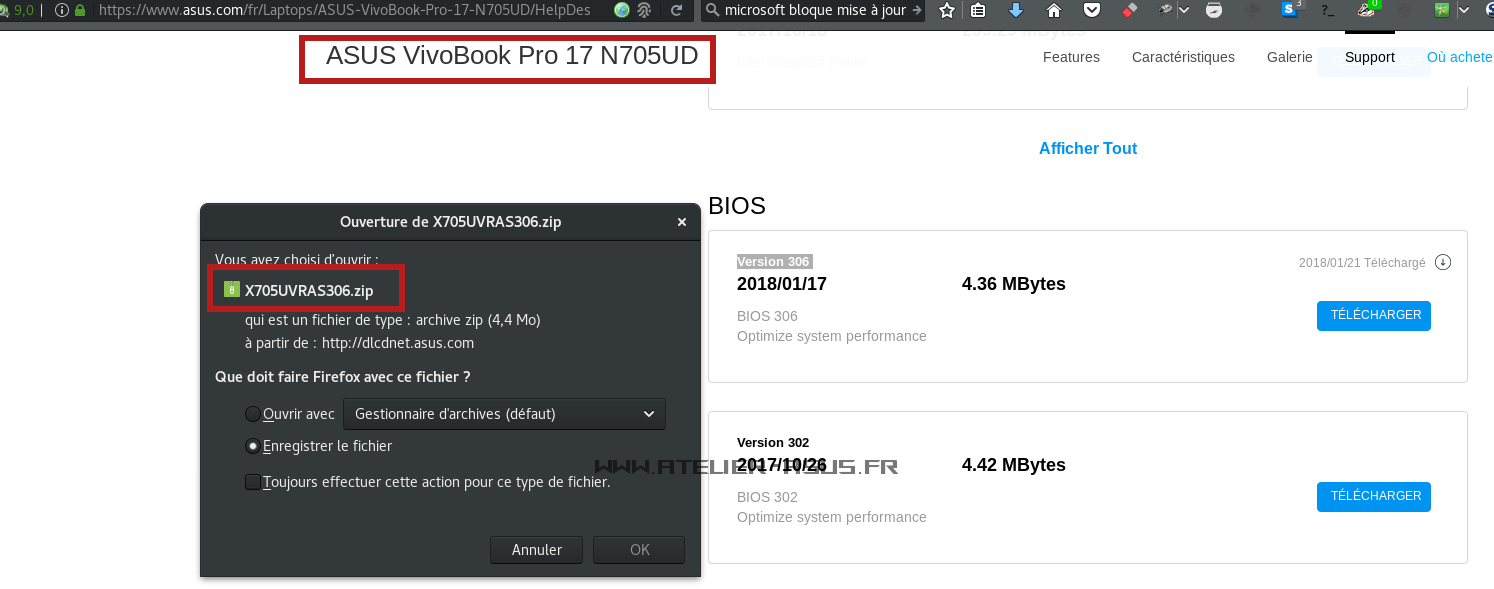Click inside the search field with microsoft query
Viewport: 1494px width, 589px height.
[820, 11]
